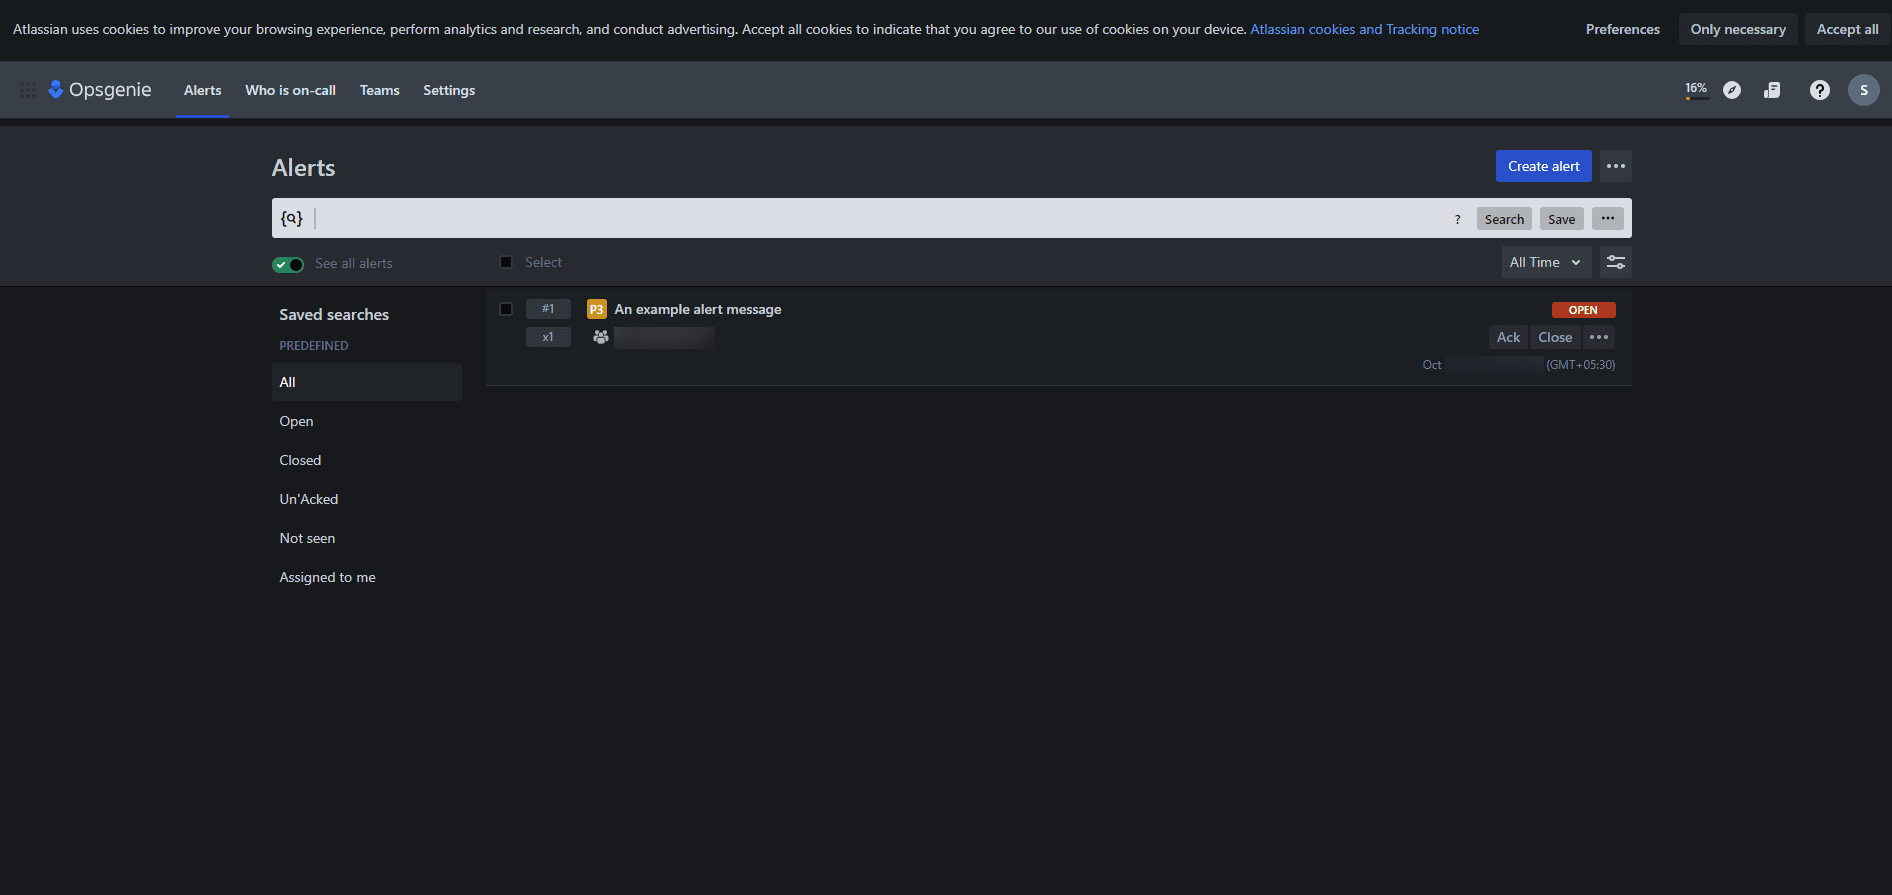Toggle the See all alerts switch

click(x=288, y=264)
